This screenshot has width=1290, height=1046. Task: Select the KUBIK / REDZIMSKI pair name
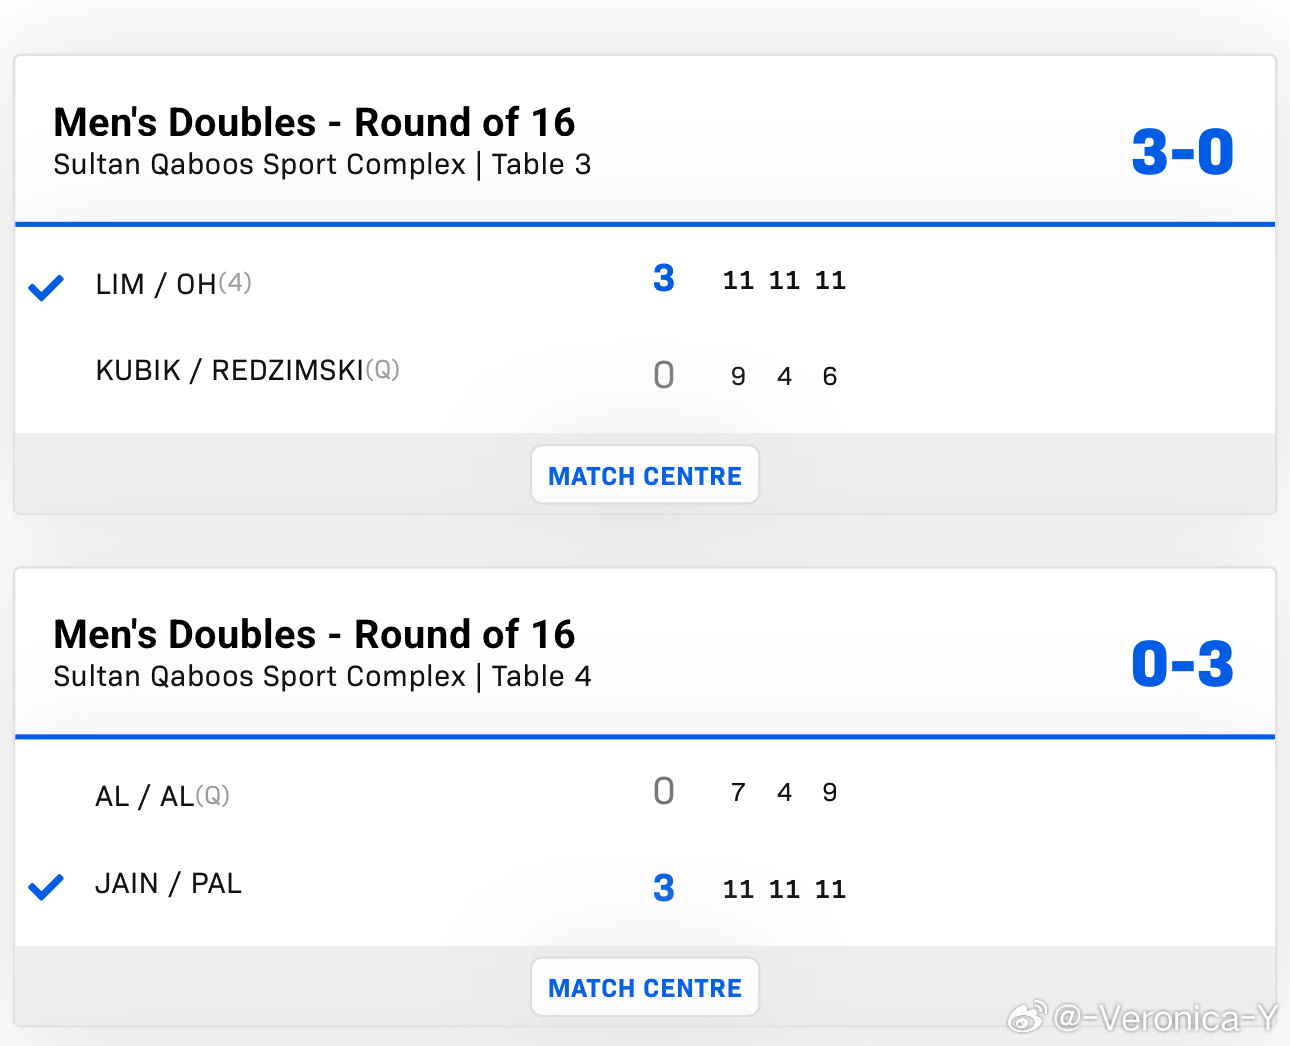(x=230, y=371)
